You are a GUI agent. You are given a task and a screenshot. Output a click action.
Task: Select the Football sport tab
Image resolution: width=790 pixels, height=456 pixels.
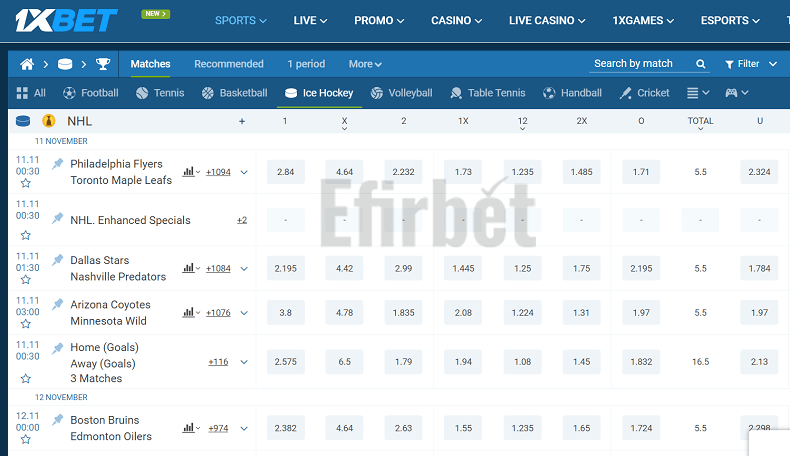pyautogui.click(x=91, y=93)
